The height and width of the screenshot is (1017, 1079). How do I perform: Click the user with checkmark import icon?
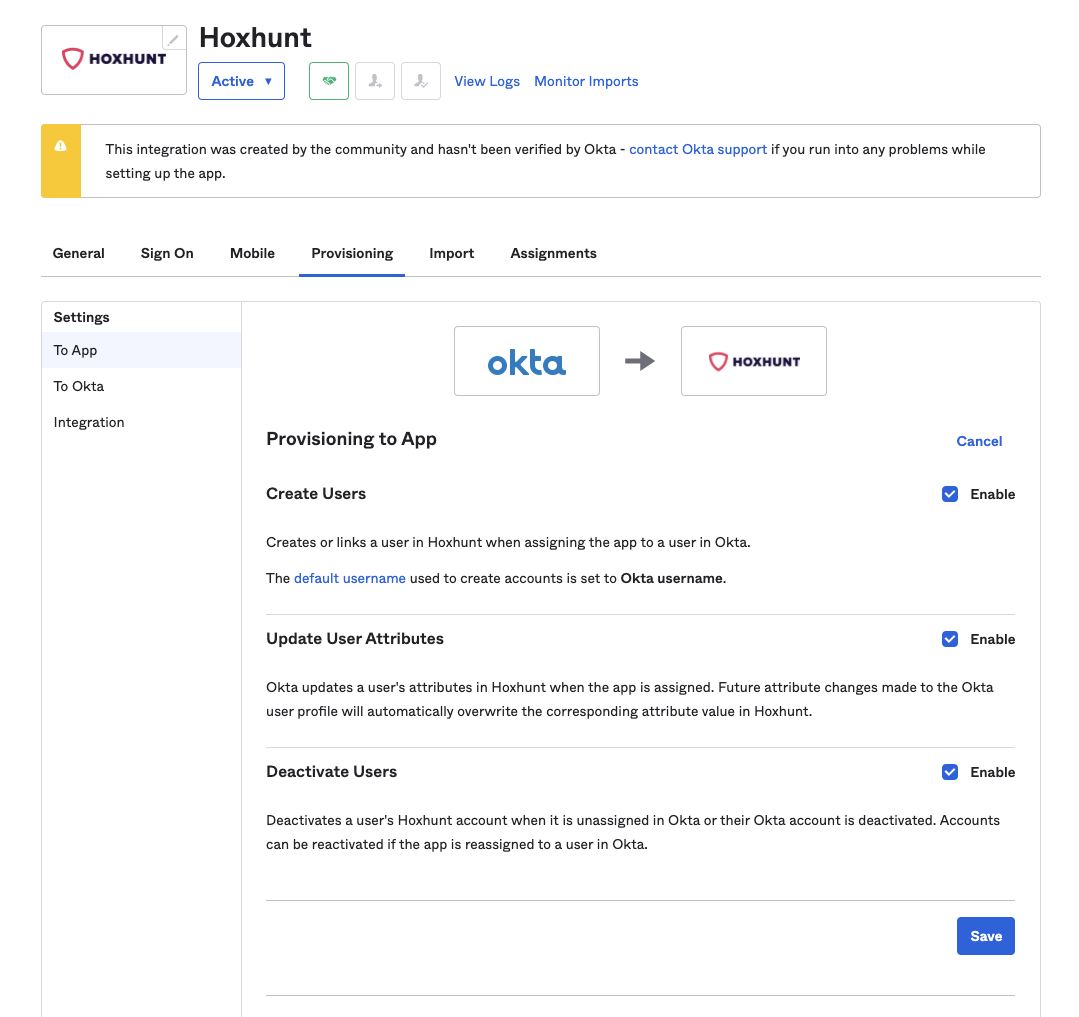click(x=421, y=81)
